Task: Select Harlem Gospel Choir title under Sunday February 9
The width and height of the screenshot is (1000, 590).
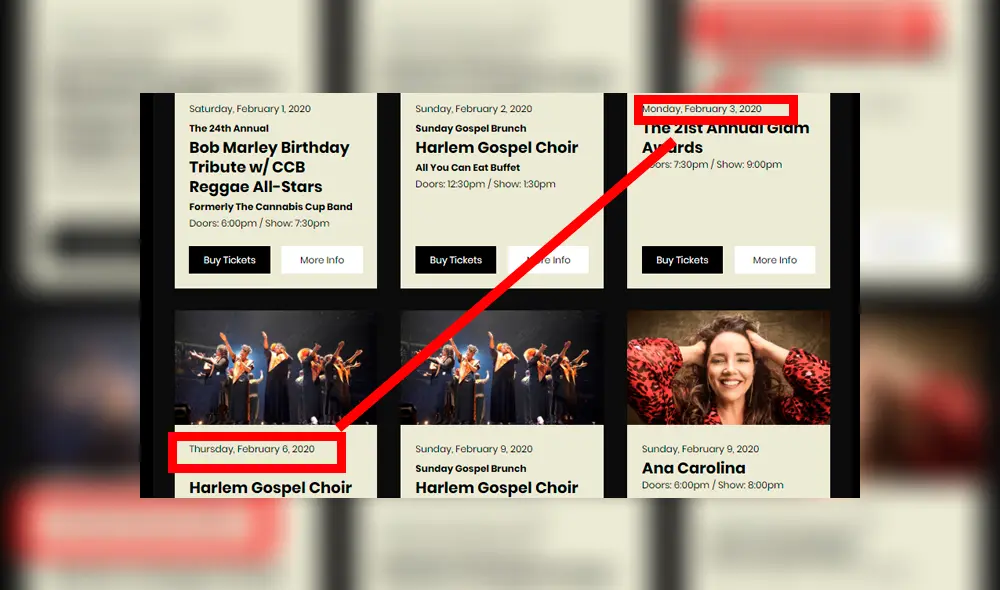Action: [x=496, y=487]
